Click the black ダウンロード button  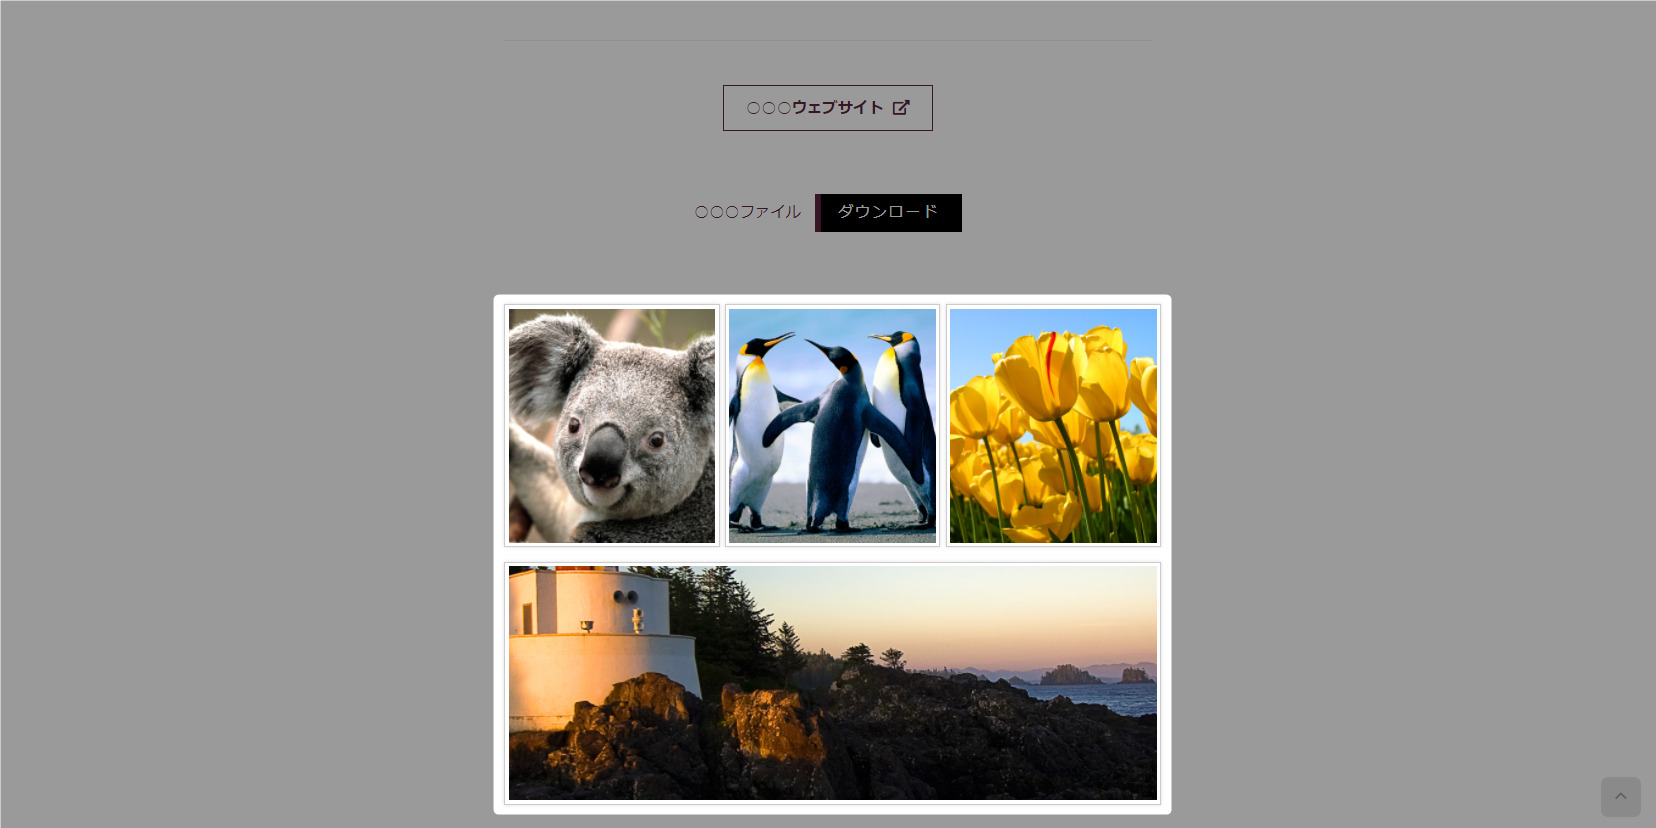(x=888, y=213)
